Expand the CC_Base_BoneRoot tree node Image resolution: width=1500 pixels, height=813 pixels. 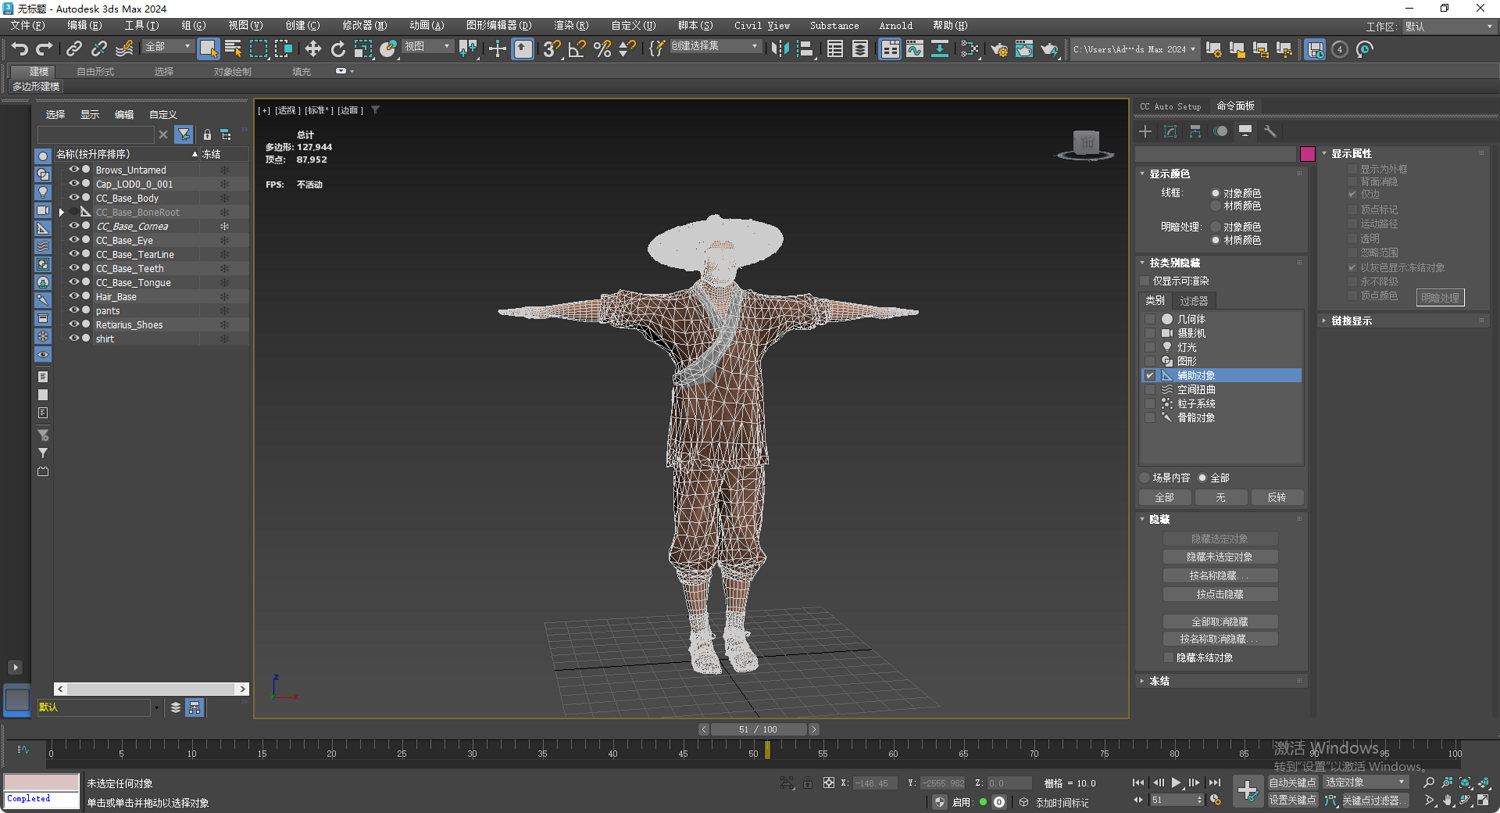coord(62,212)
